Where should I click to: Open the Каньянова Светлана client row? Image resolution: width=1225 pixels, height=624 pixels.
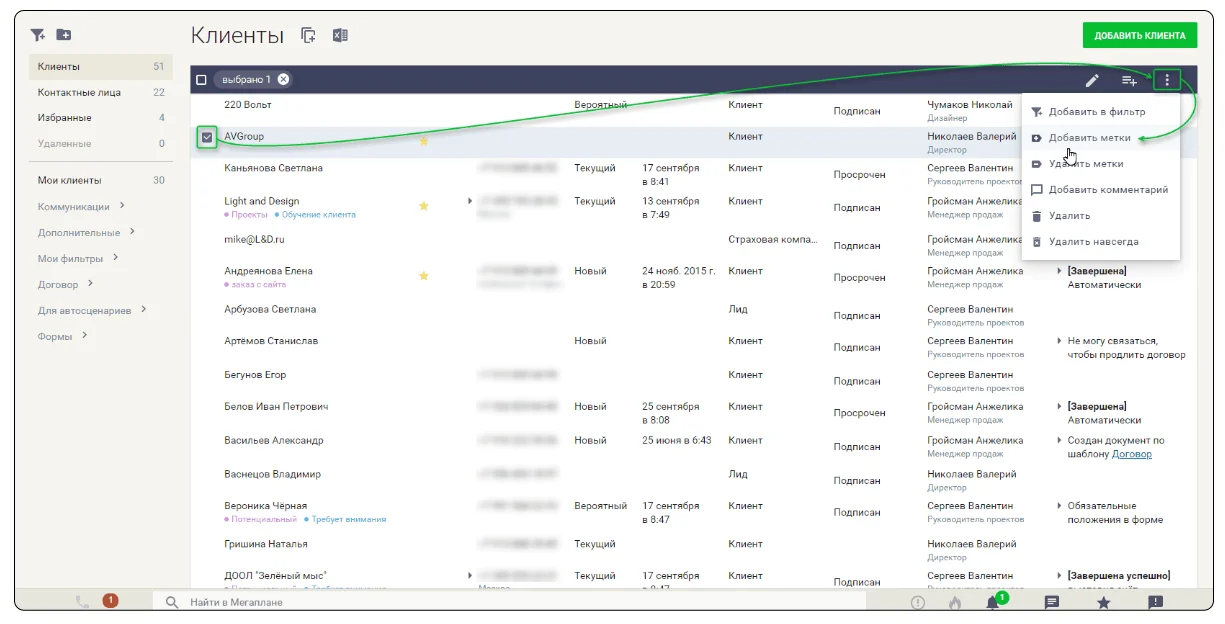coord(273,168)
